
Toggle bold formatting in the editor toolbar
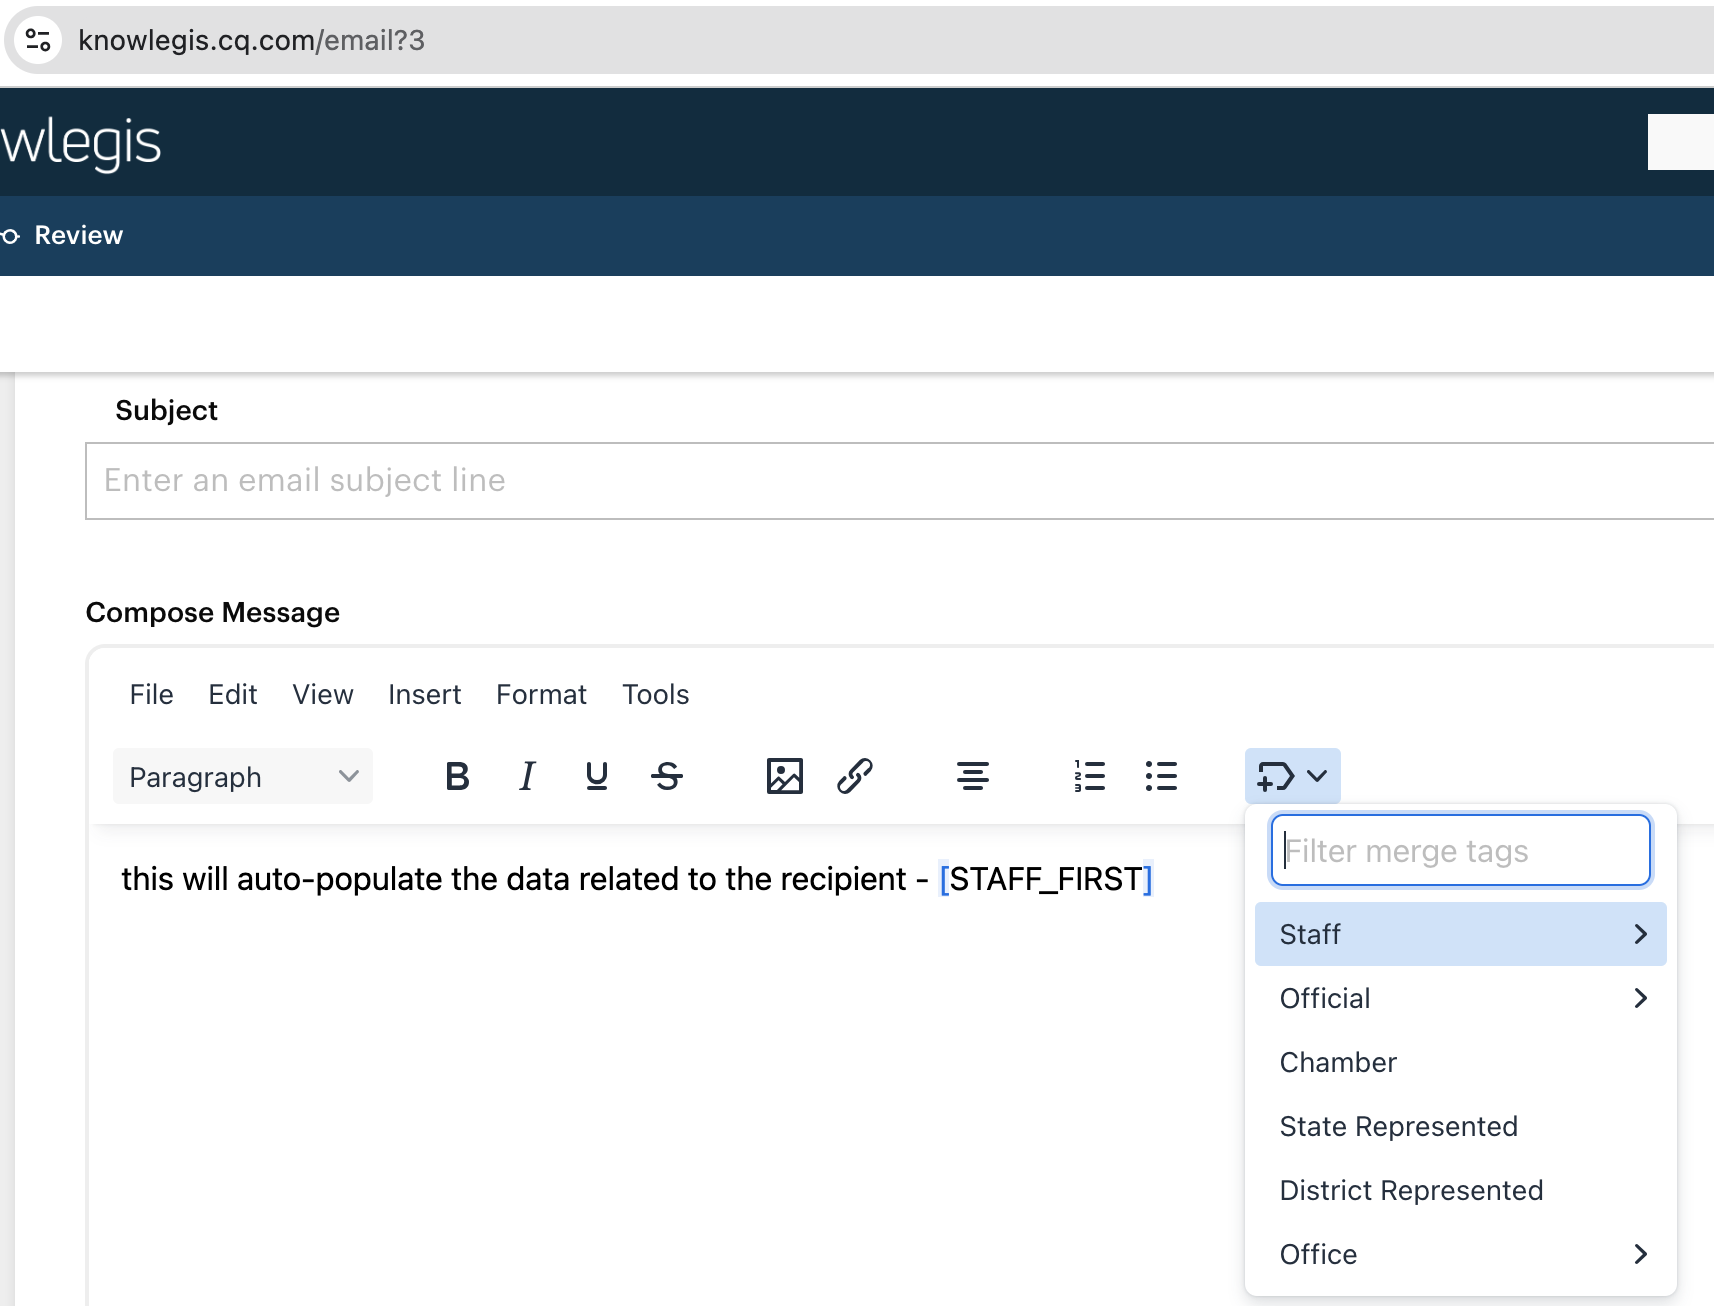pos(457,776)
